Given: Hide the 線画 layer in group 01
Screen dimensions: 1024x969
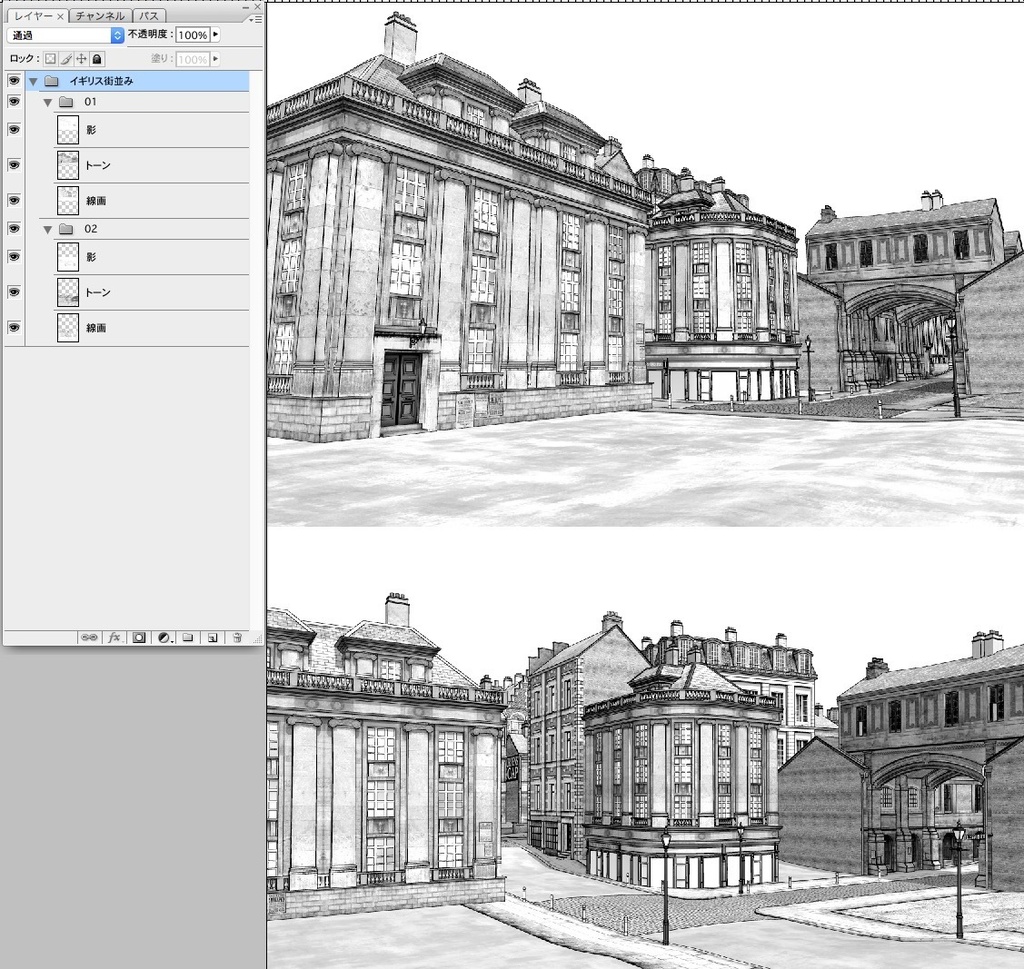Looking at the screenshot, I should 14,200.
